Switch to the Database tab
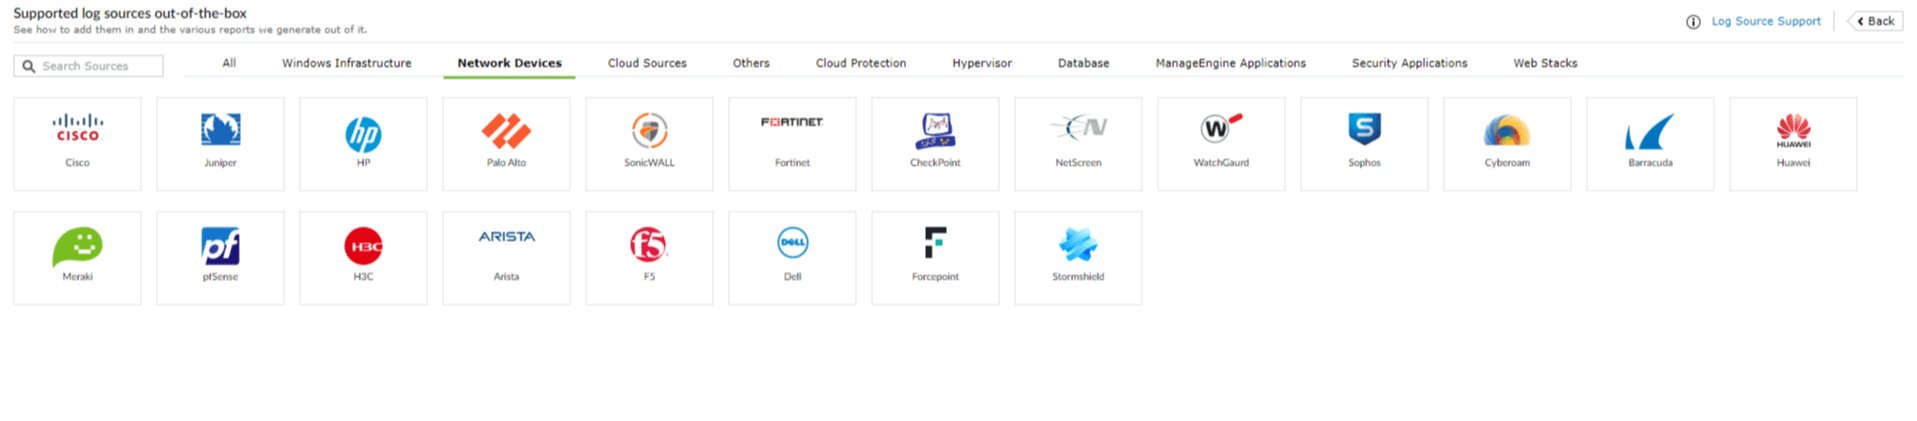Viewport: 1917px width, 421px height. point(1083,63)
